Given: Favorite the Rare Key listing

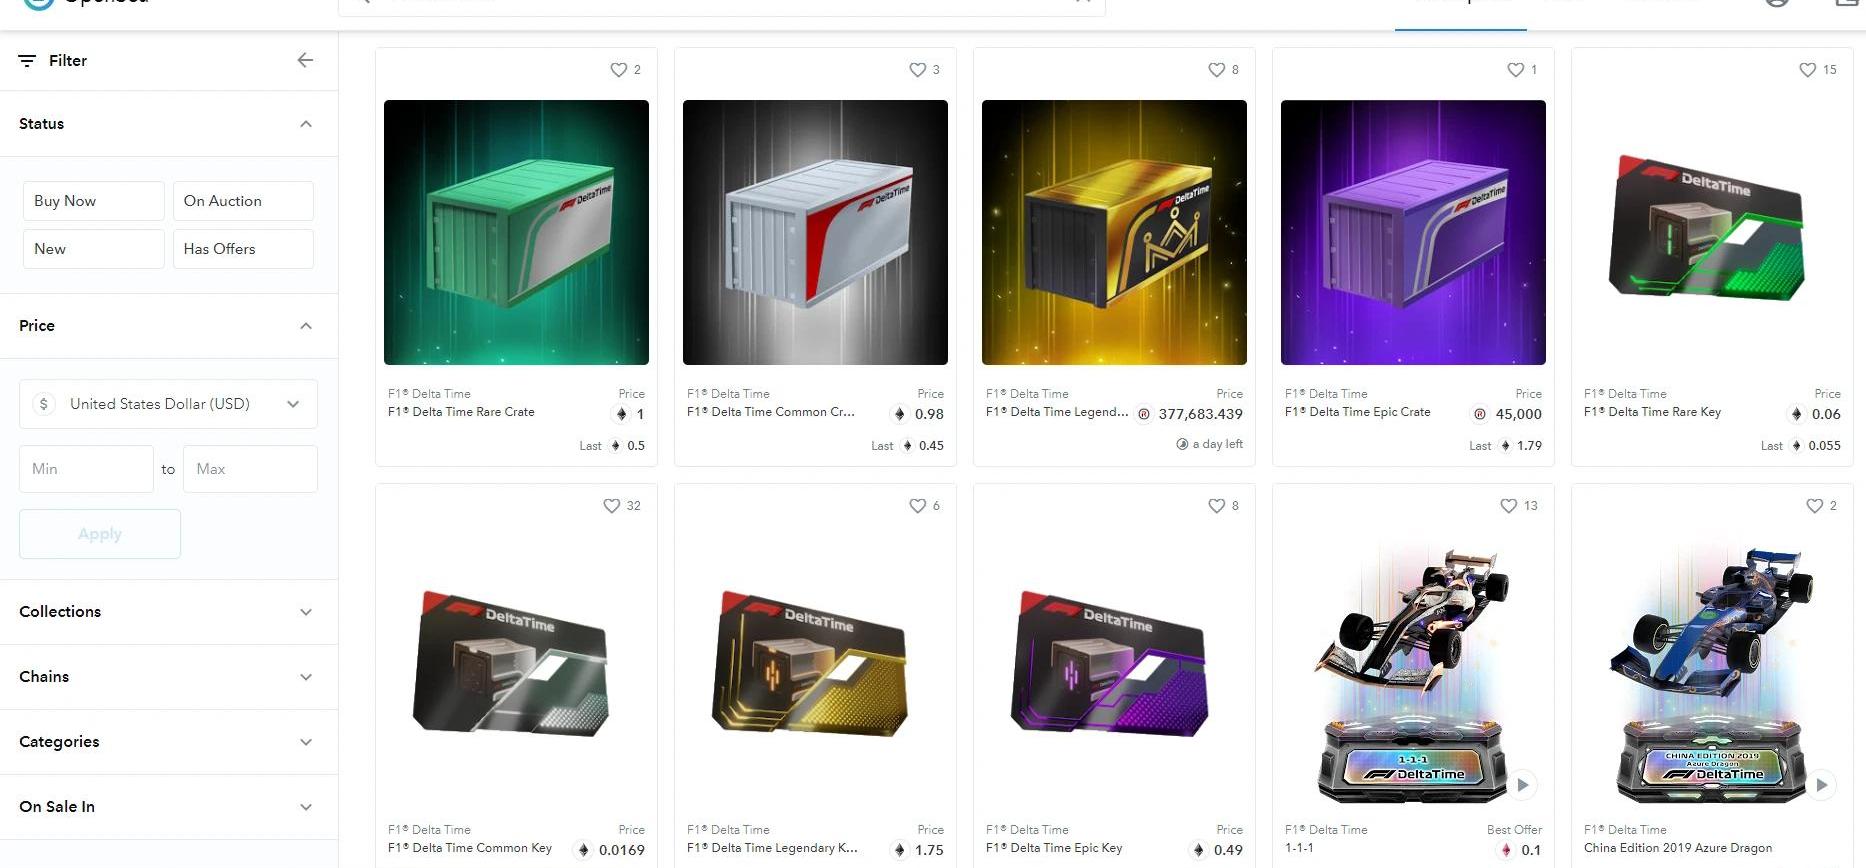Looking at the screenshot, I should pos(1807,70).
